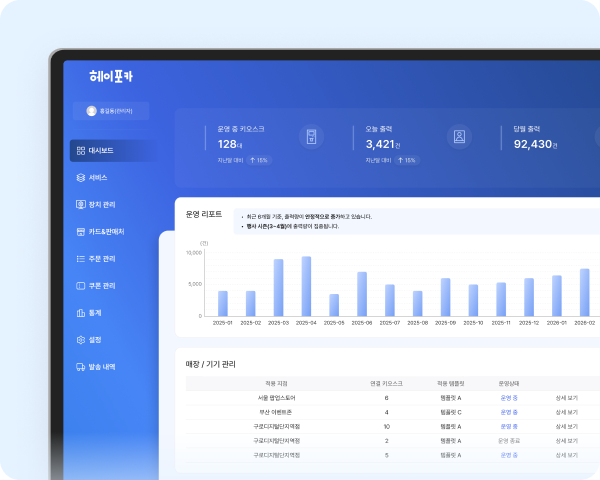The height and width of the screenshot is (480, 600).
Task: Click the 2025-03 chart bar
Action: (x=279, y=288)
